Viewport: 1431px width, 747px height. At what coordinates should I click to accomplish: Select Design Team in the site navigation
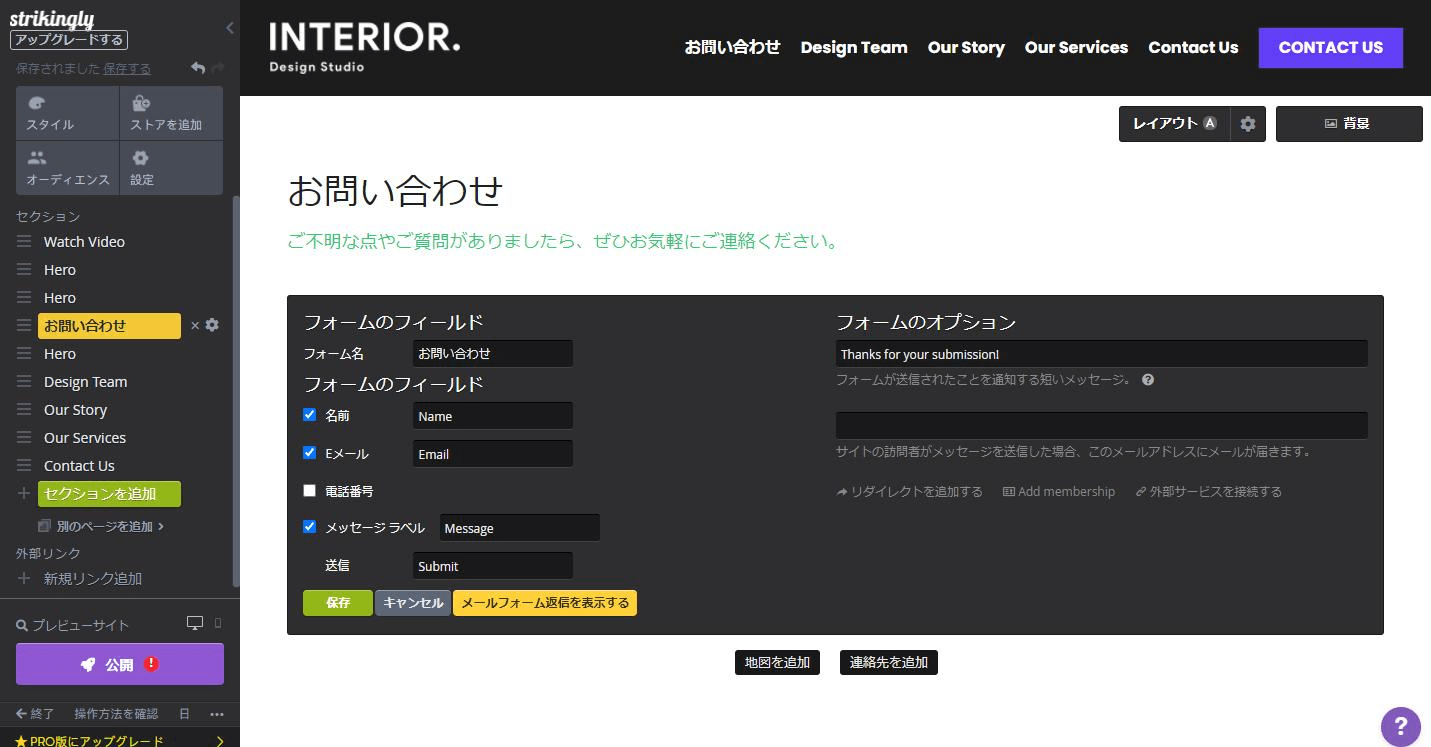(x=853, y=47)
